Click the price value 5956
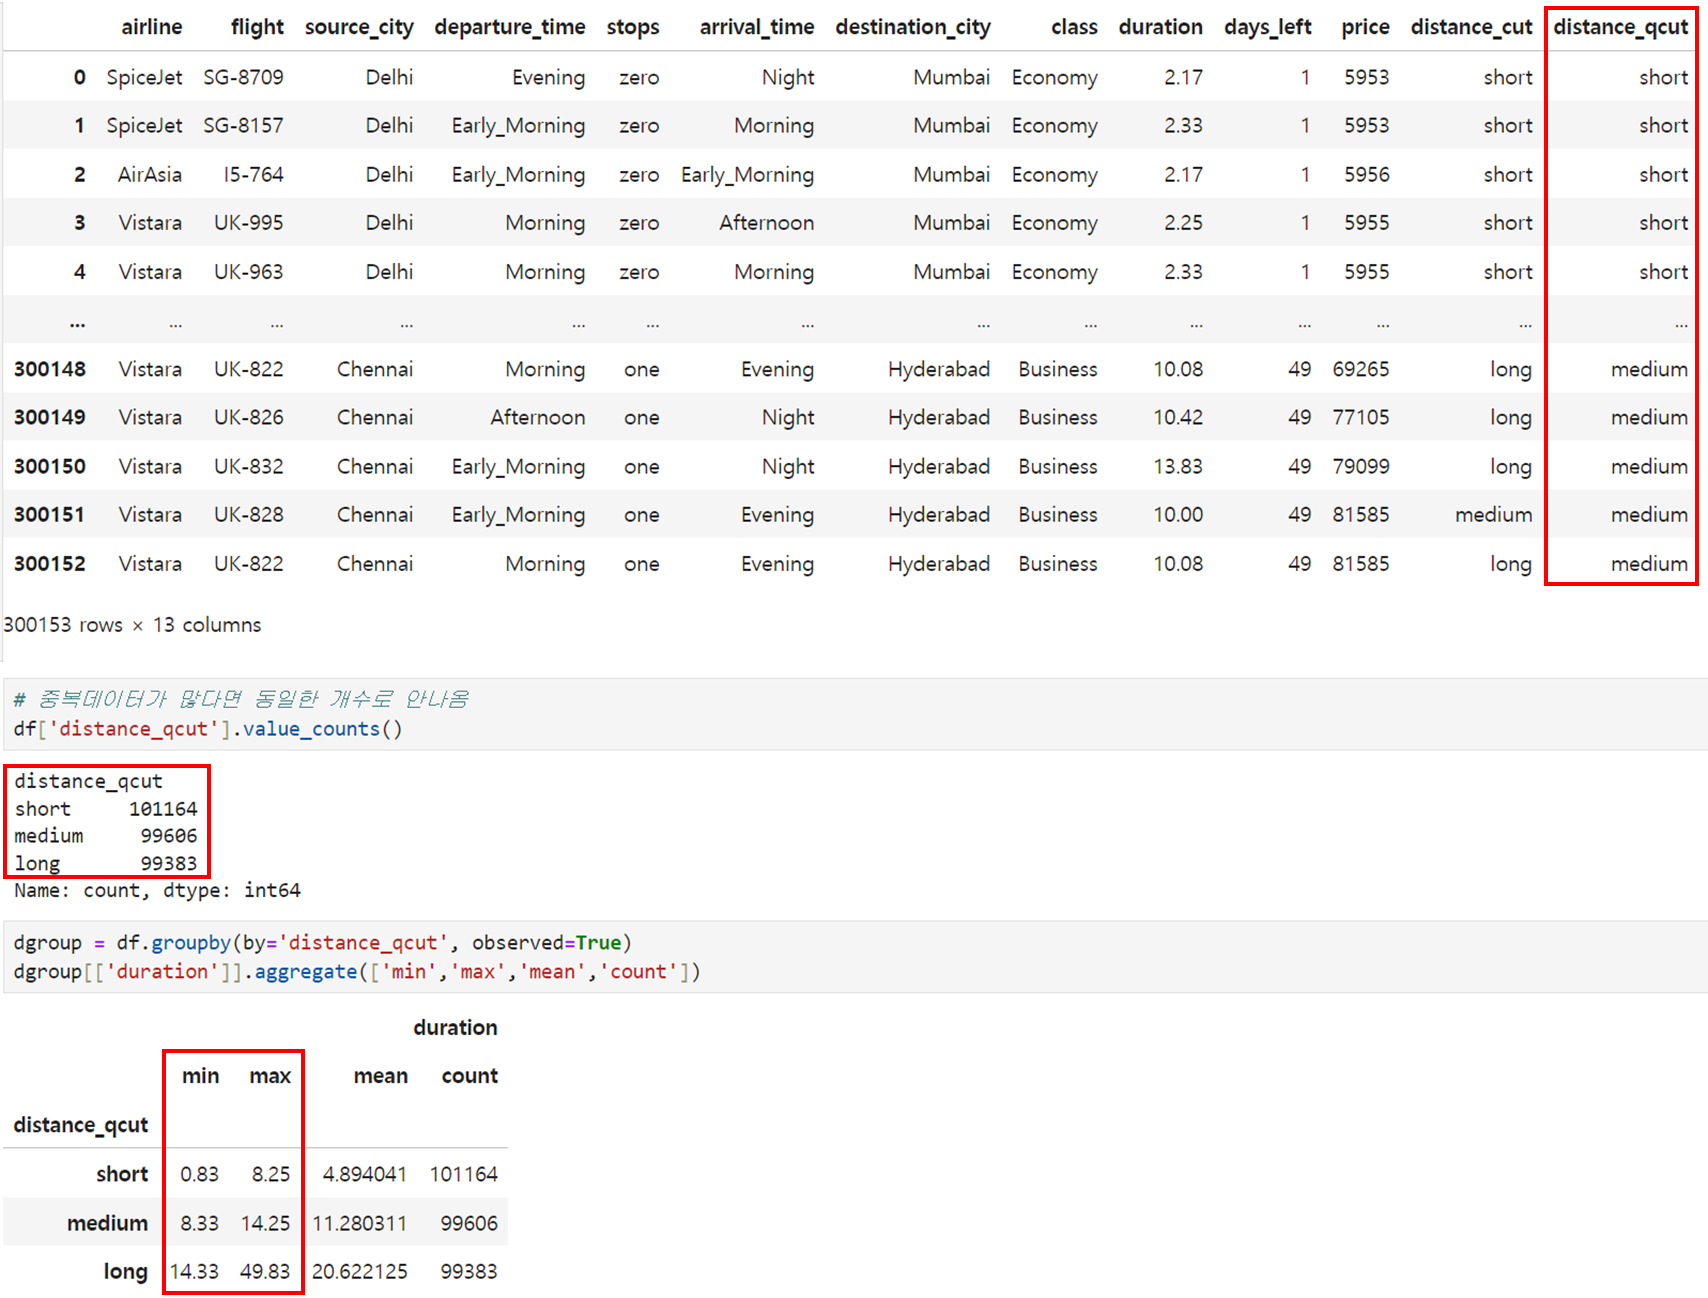Image resolution: width=1708 pixels, height=1298 pixels. [x=1367, y=174]
